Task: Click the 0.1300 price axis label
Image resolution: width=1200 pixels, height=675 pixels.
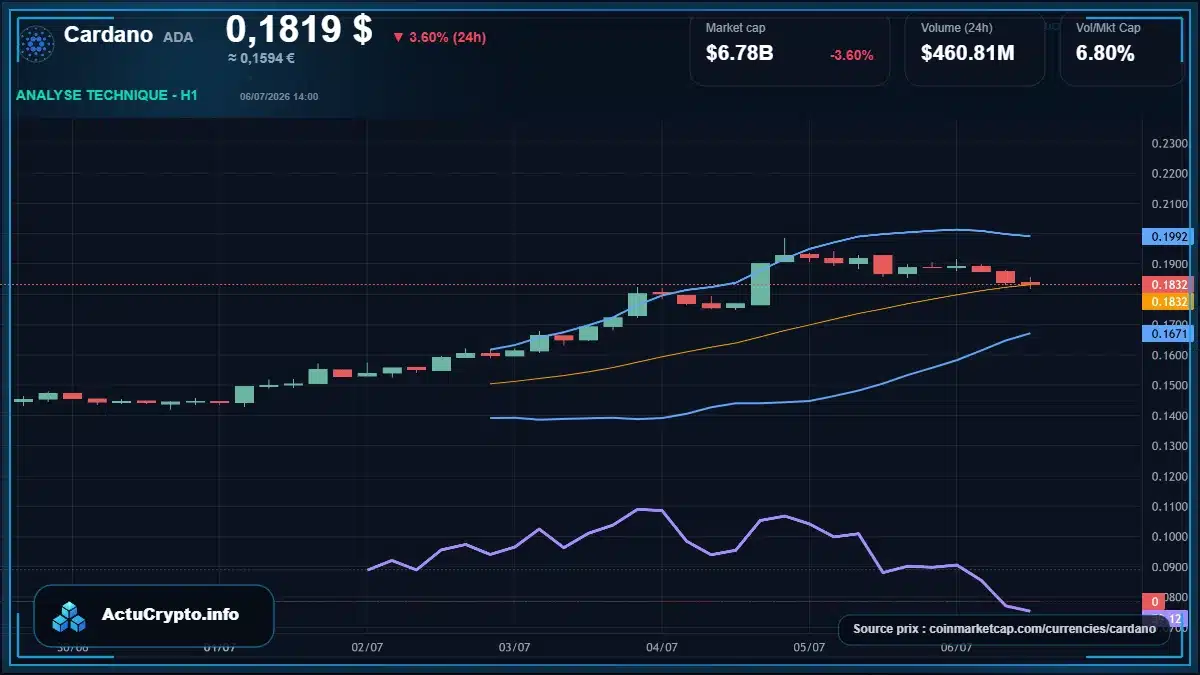Action: tap(1169, 446)
